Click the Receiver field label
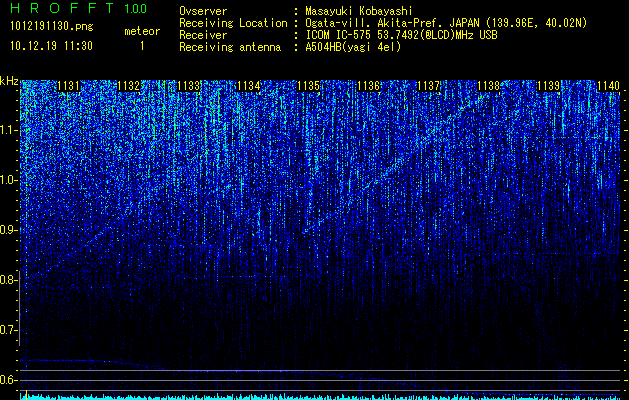The height and width of the screenshot is (400, 629). point(203,35)
